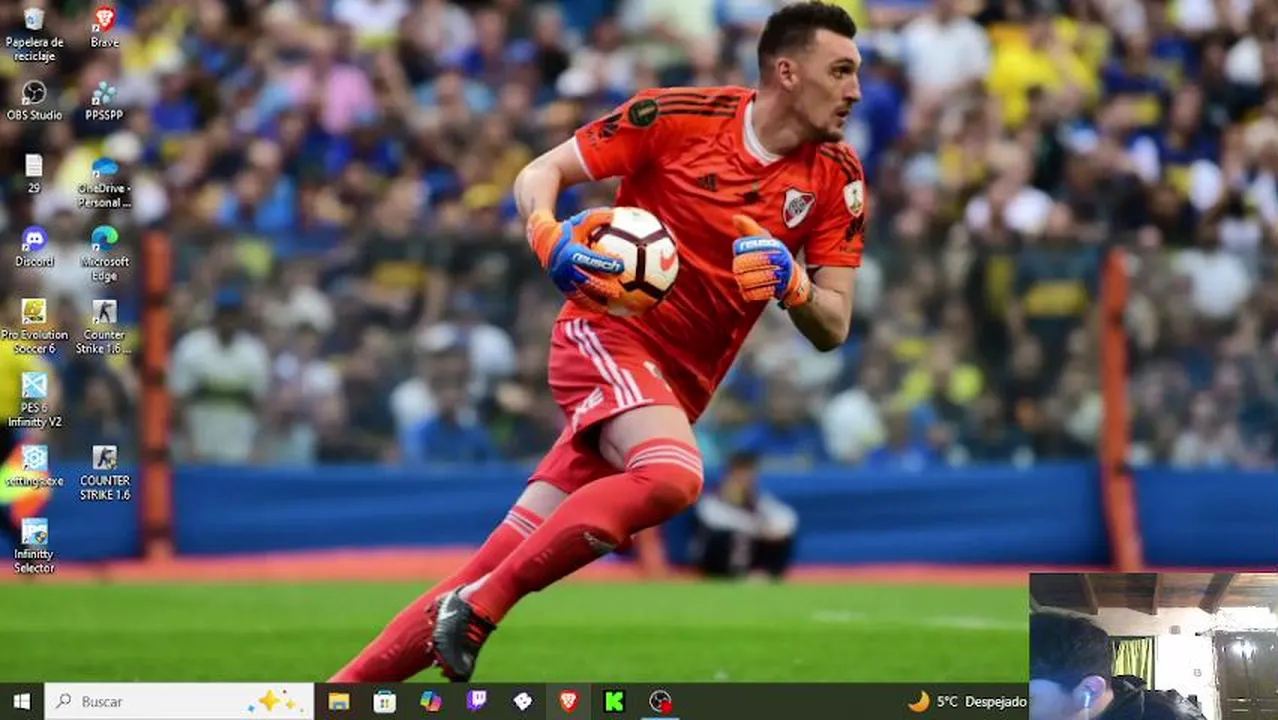Click the webcam overlay in the corner
The width and height of the screenshot is (1278, 720).
(1154, 646)
